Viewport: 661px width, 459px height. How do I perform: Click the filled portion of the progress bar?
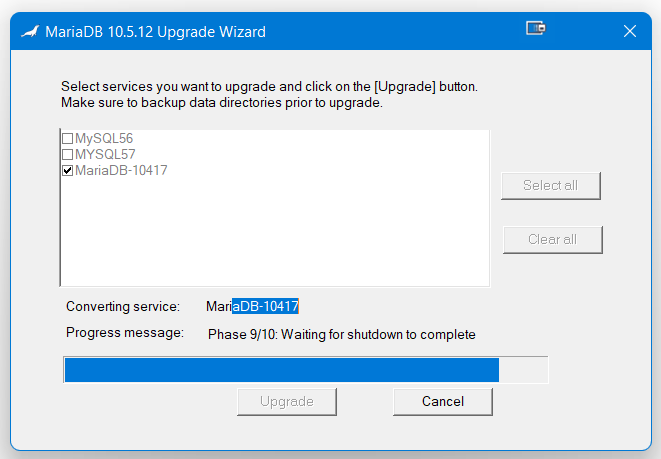280,370
